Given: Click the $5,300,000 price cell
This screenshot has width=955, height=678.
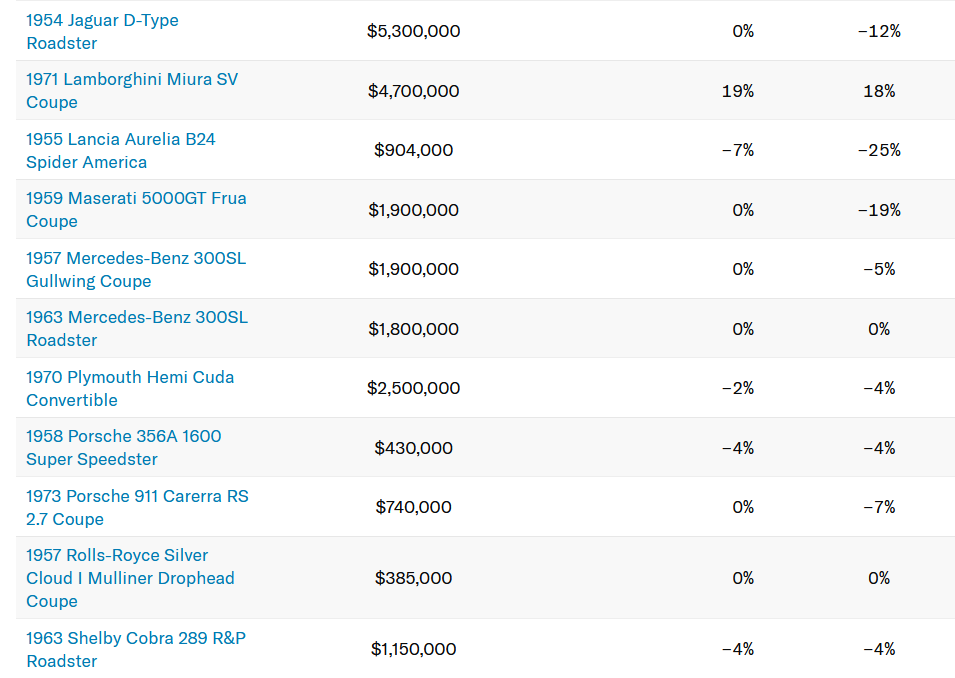Looking at the screenshot, I should [413, 31].
